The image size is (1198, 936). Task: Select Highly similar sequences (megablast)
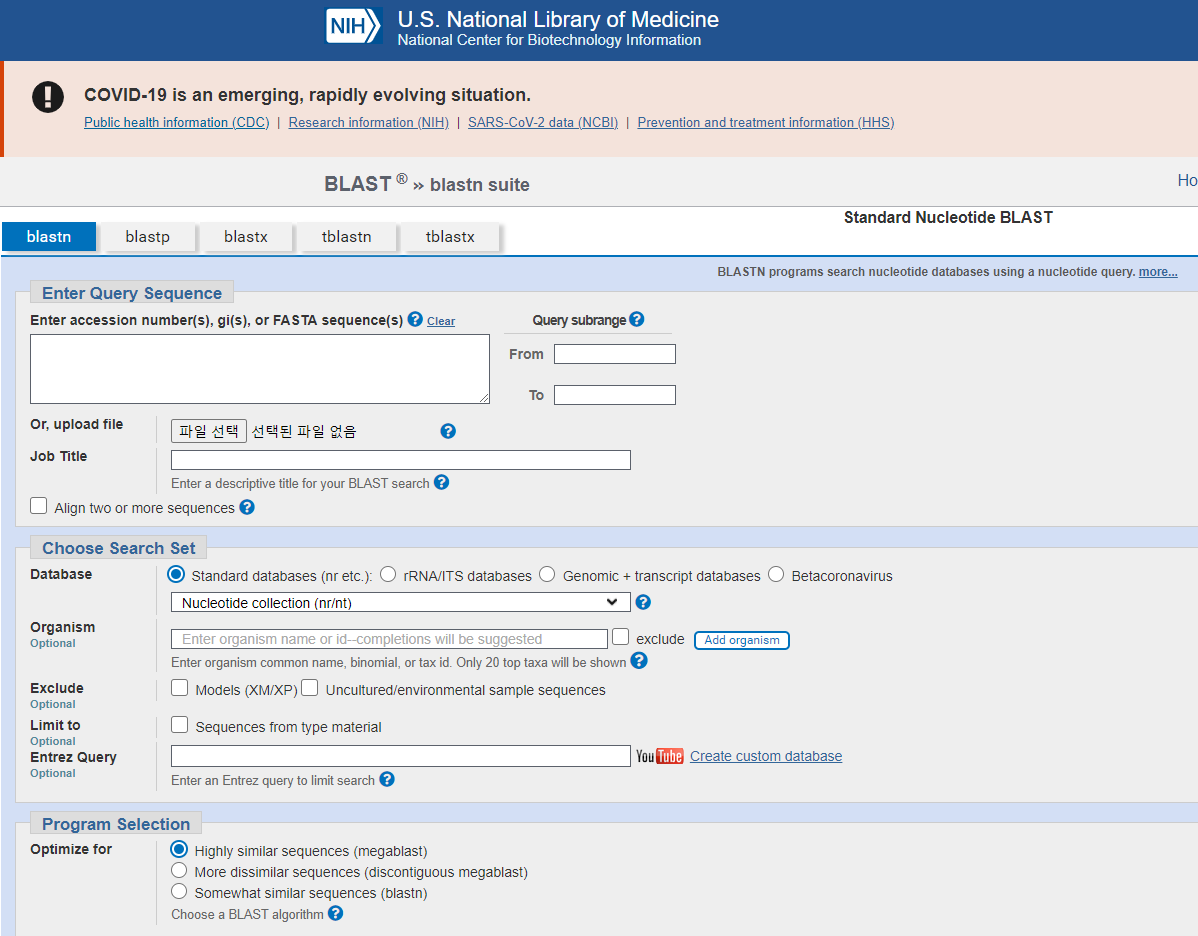pyautogui.click(x=179, y=849)
